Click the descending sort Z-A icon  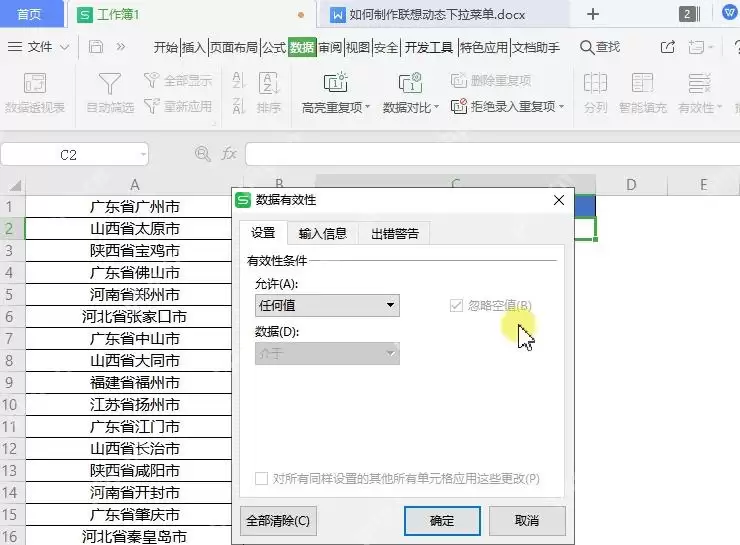click(x=239, y=106)
